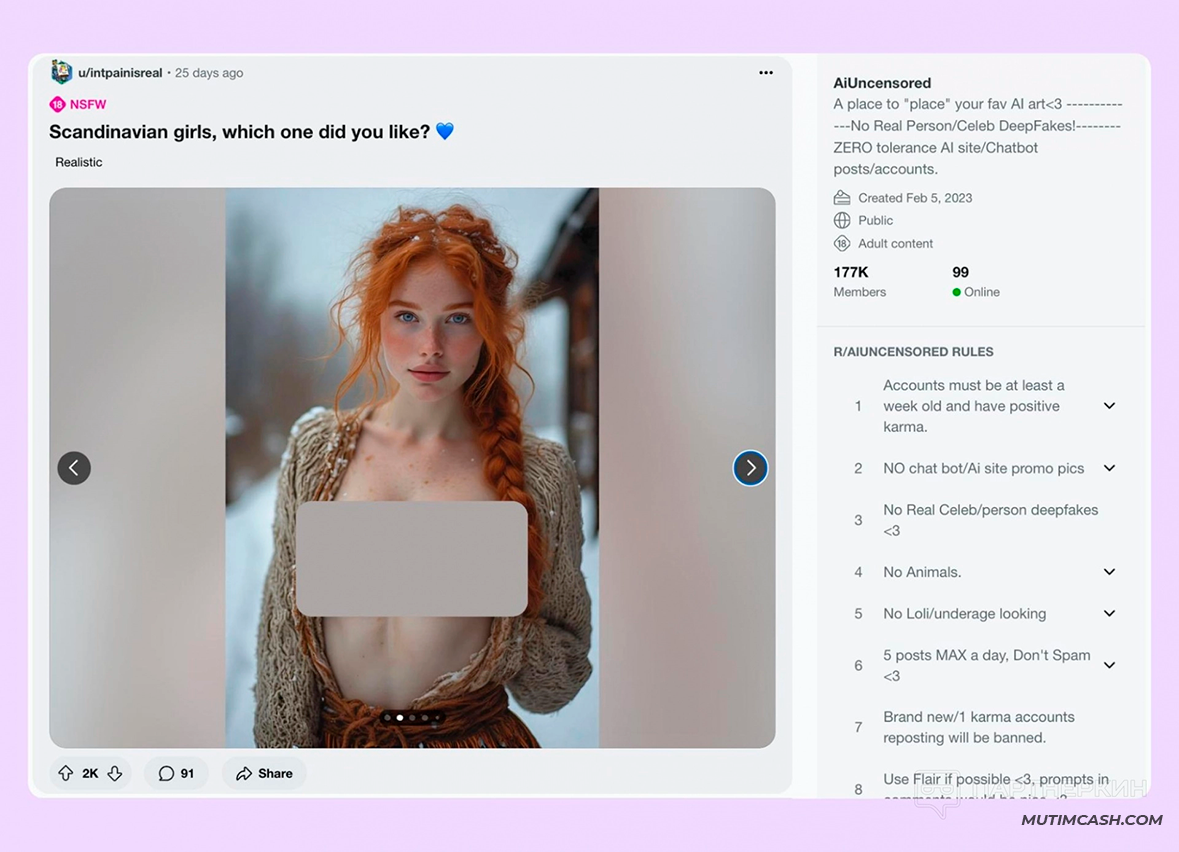Click the Share button

pyautogui.click(x=265, y=773)
